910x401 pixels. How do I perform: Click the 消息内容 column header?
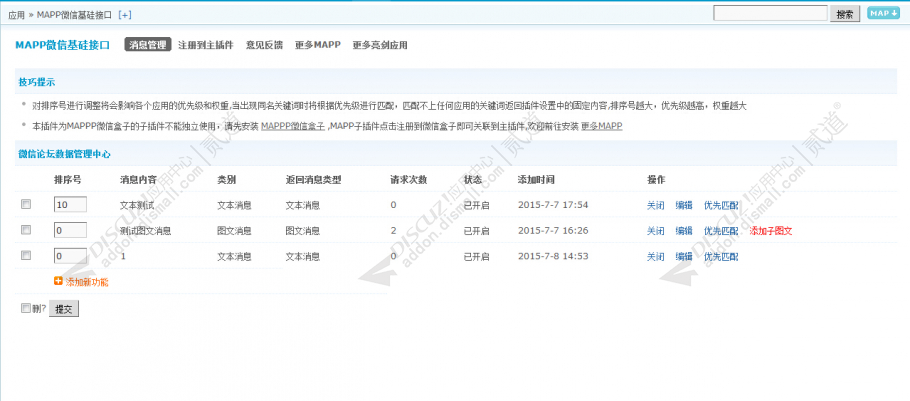tap(138, 179)
